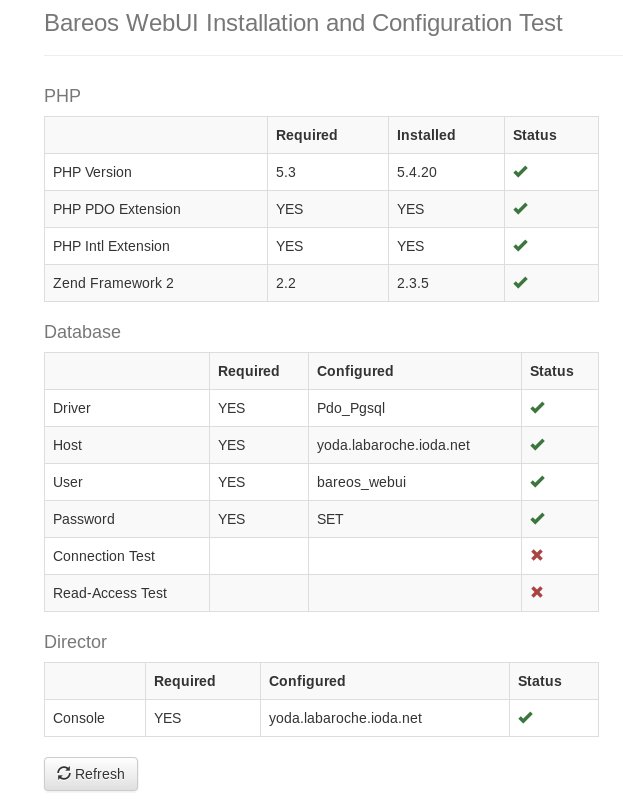Click the Director Console status checkmark
This screenshot has width=623, height=808.
click(x=525, y=718)
